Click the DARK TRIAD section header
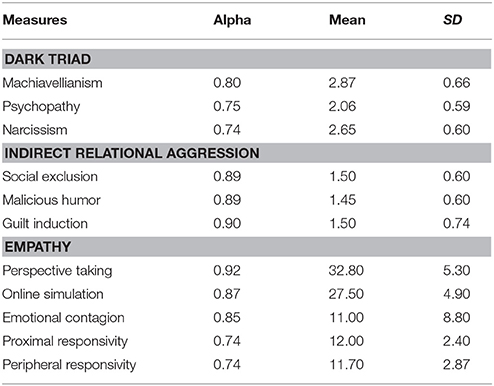Image resolution: width=494 pixels, height=386 pixels. (x=247, y=59)
